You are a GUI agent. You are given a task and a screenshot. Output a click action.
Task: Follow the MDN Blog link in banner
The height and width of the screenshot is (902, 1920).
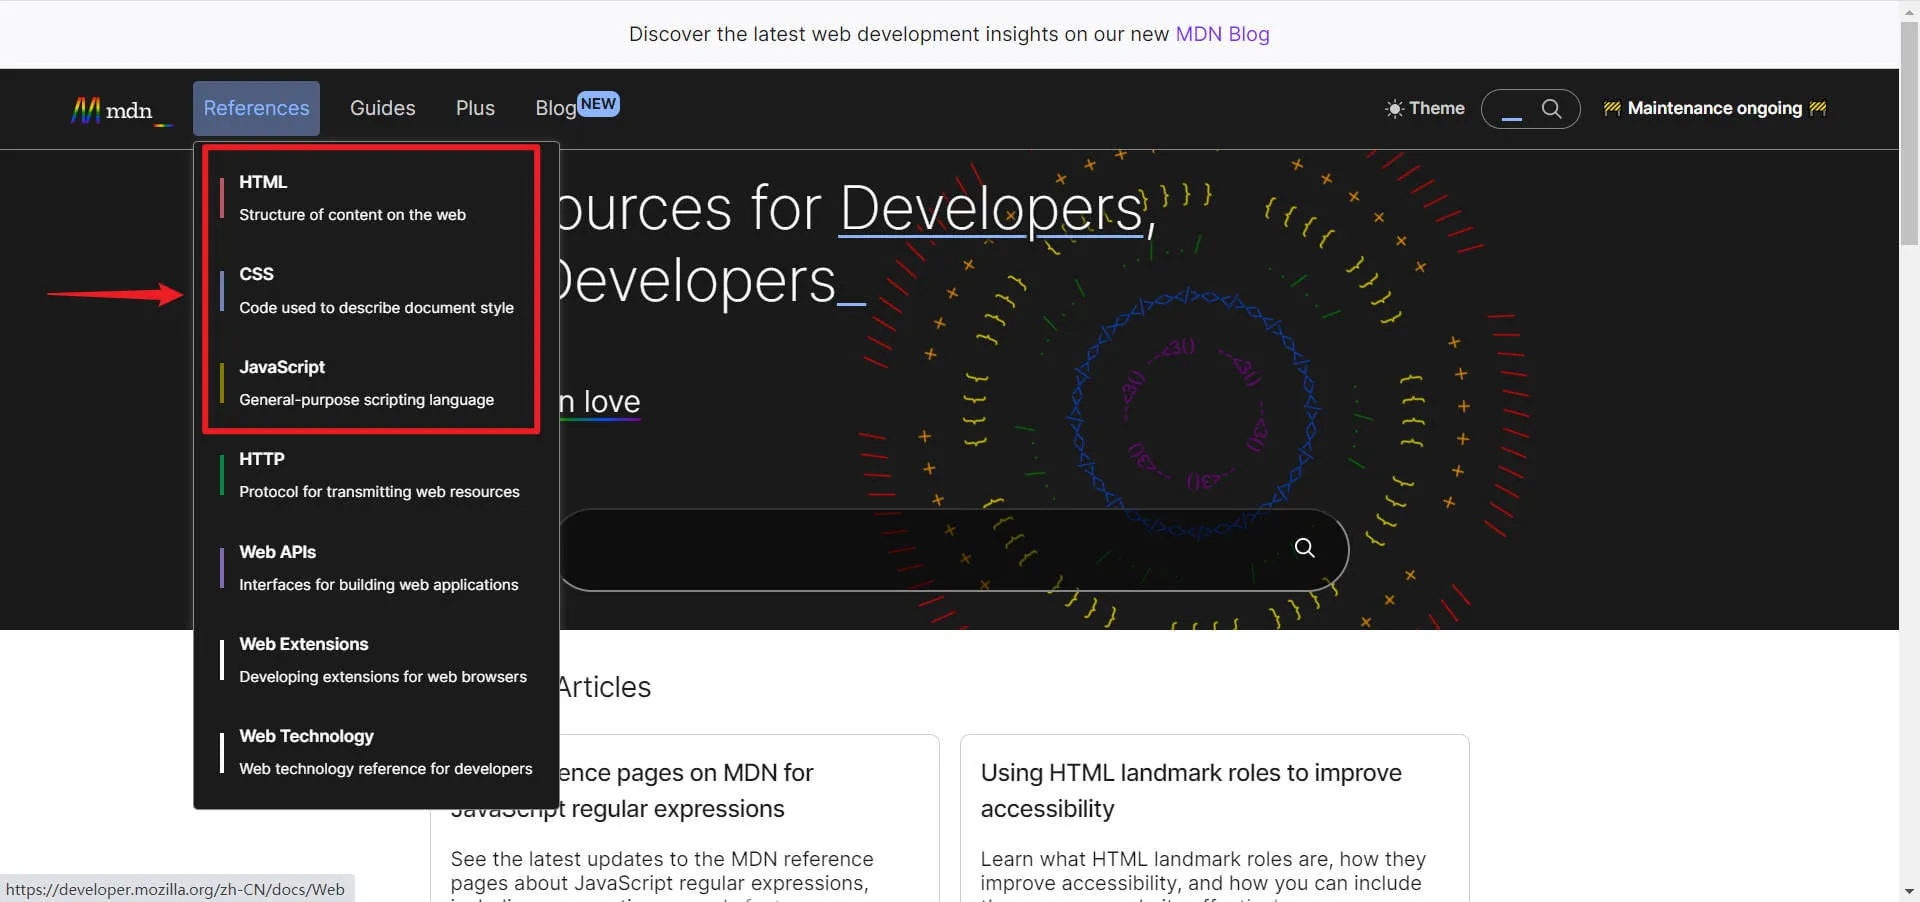pyautogui.click(x=1222, y=34)
